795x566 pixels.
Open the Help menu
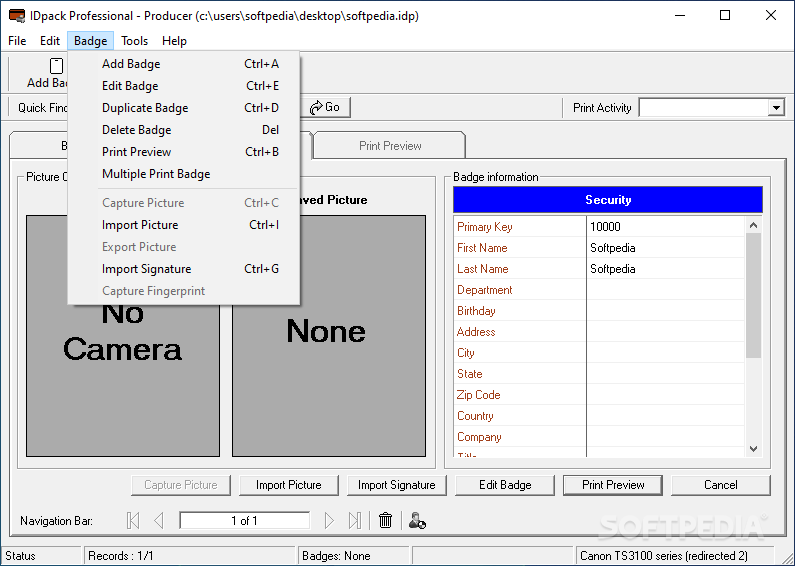pos(174,41)
